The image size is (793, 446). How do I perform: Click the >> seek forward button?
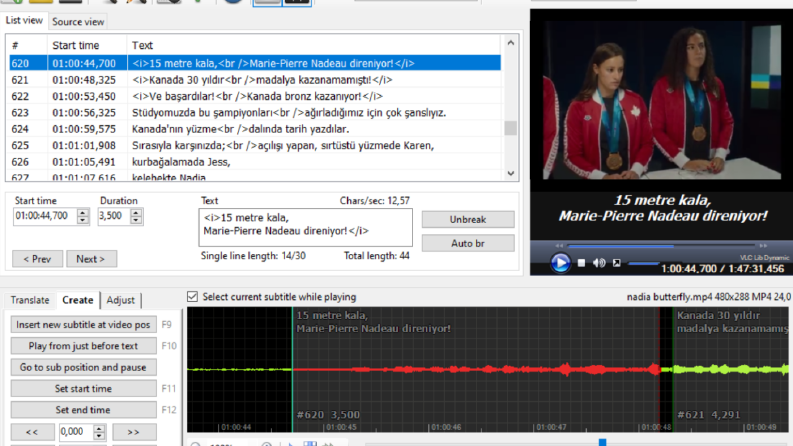(x=134, y=432)
